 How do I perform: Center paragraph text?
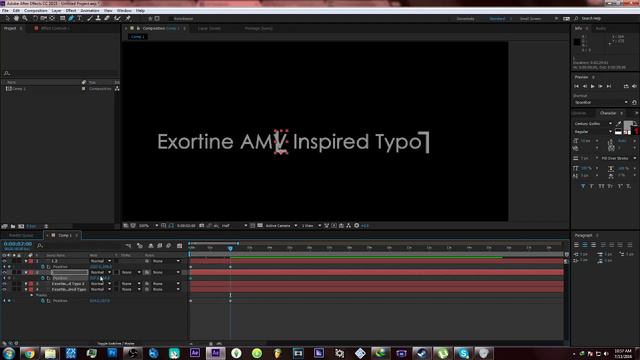(585, 245)
